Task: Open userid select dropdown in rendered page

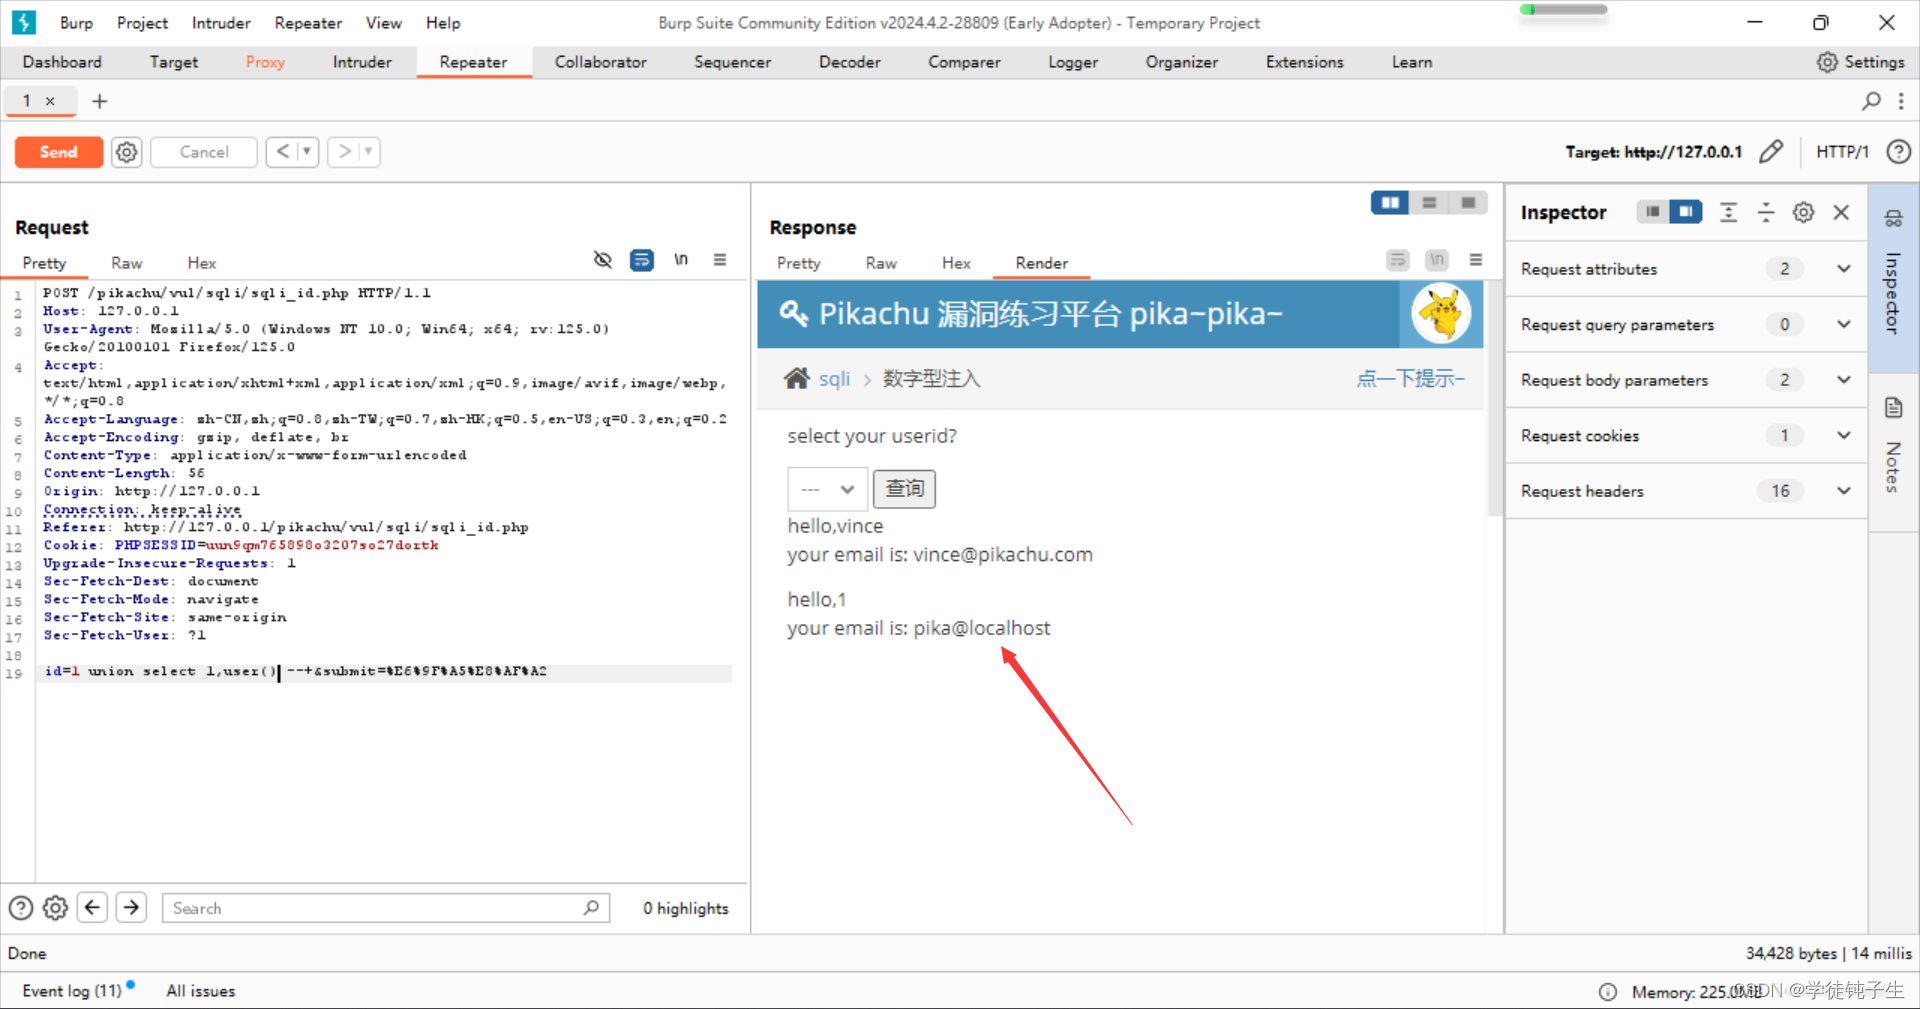Action: (x=827, y=489)
